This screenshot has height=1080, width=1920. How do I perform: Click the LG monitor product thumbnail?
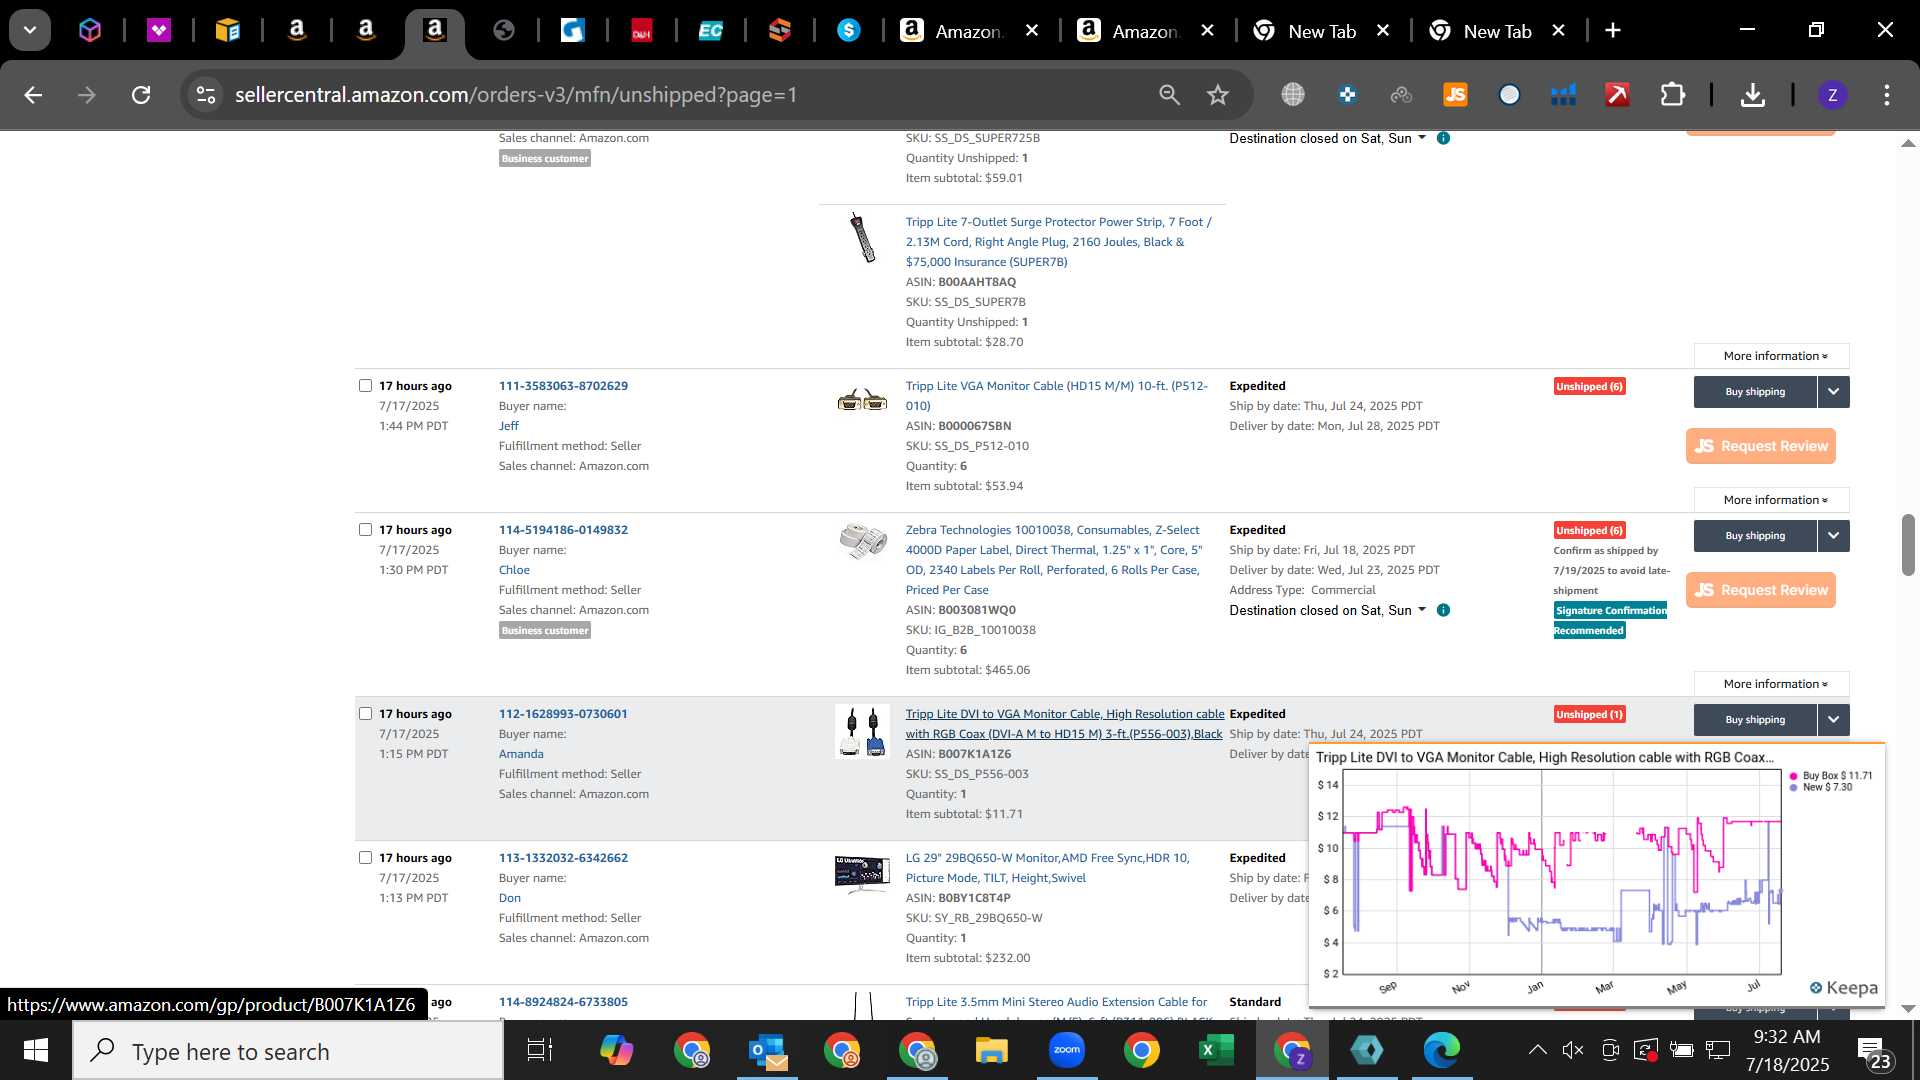click(862, 873)
